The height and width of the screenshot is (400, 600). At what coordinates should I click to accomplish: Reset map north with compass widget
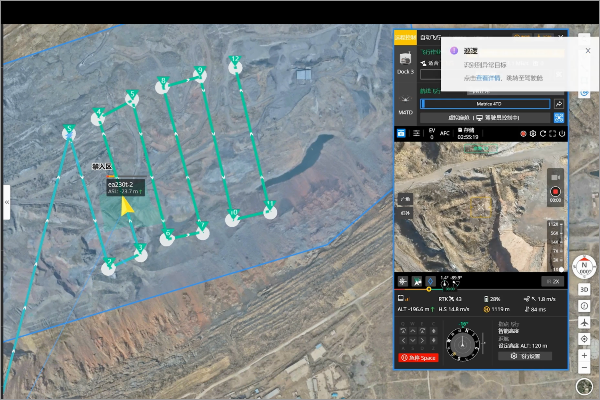(584, 267)
